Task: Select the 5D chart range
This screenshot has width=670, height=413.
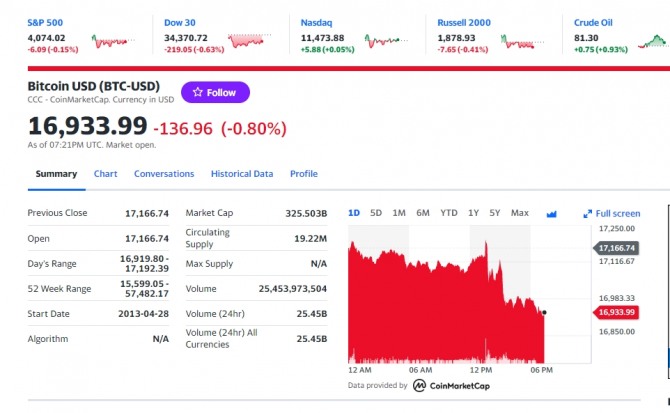Action: 376,213
